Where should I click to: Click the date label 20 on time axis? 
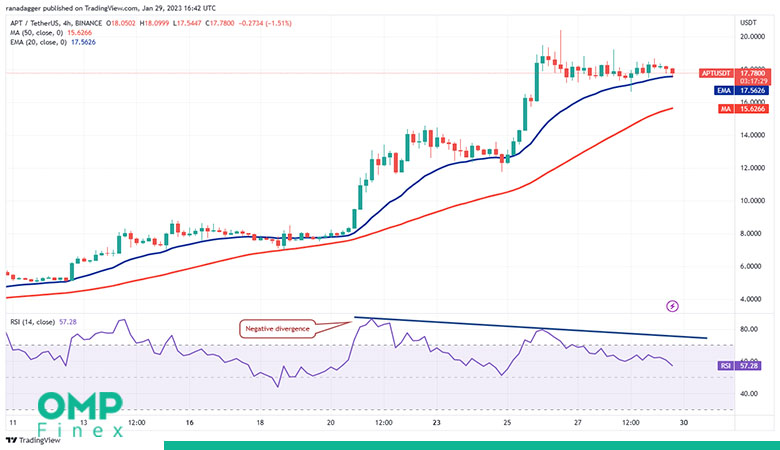331,423
